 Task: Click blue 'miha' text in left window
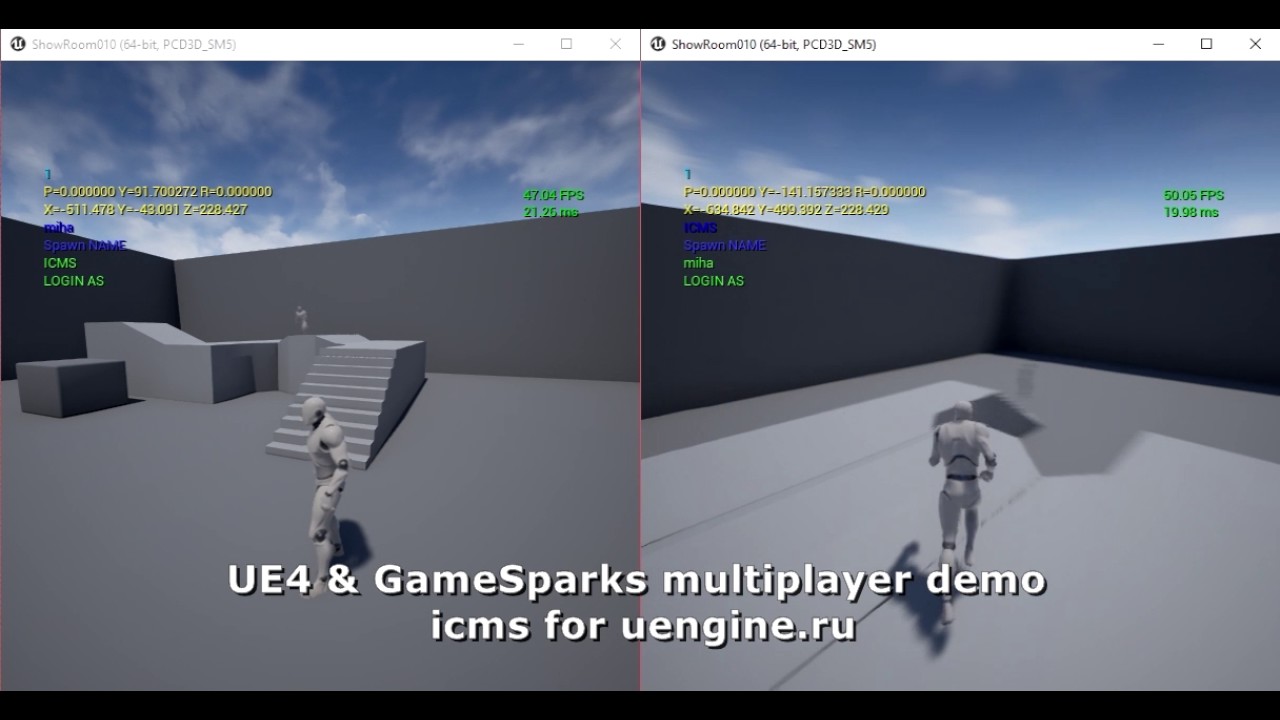pyautogui.click(x=59, y=228)
